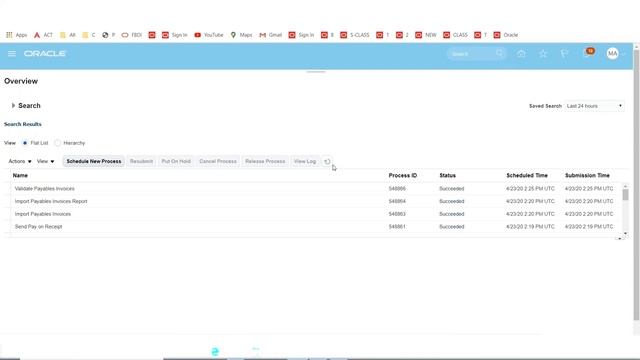The image size is (640, 360).
Task: Open notifications bell with orange badge
Action: [588, 53]
